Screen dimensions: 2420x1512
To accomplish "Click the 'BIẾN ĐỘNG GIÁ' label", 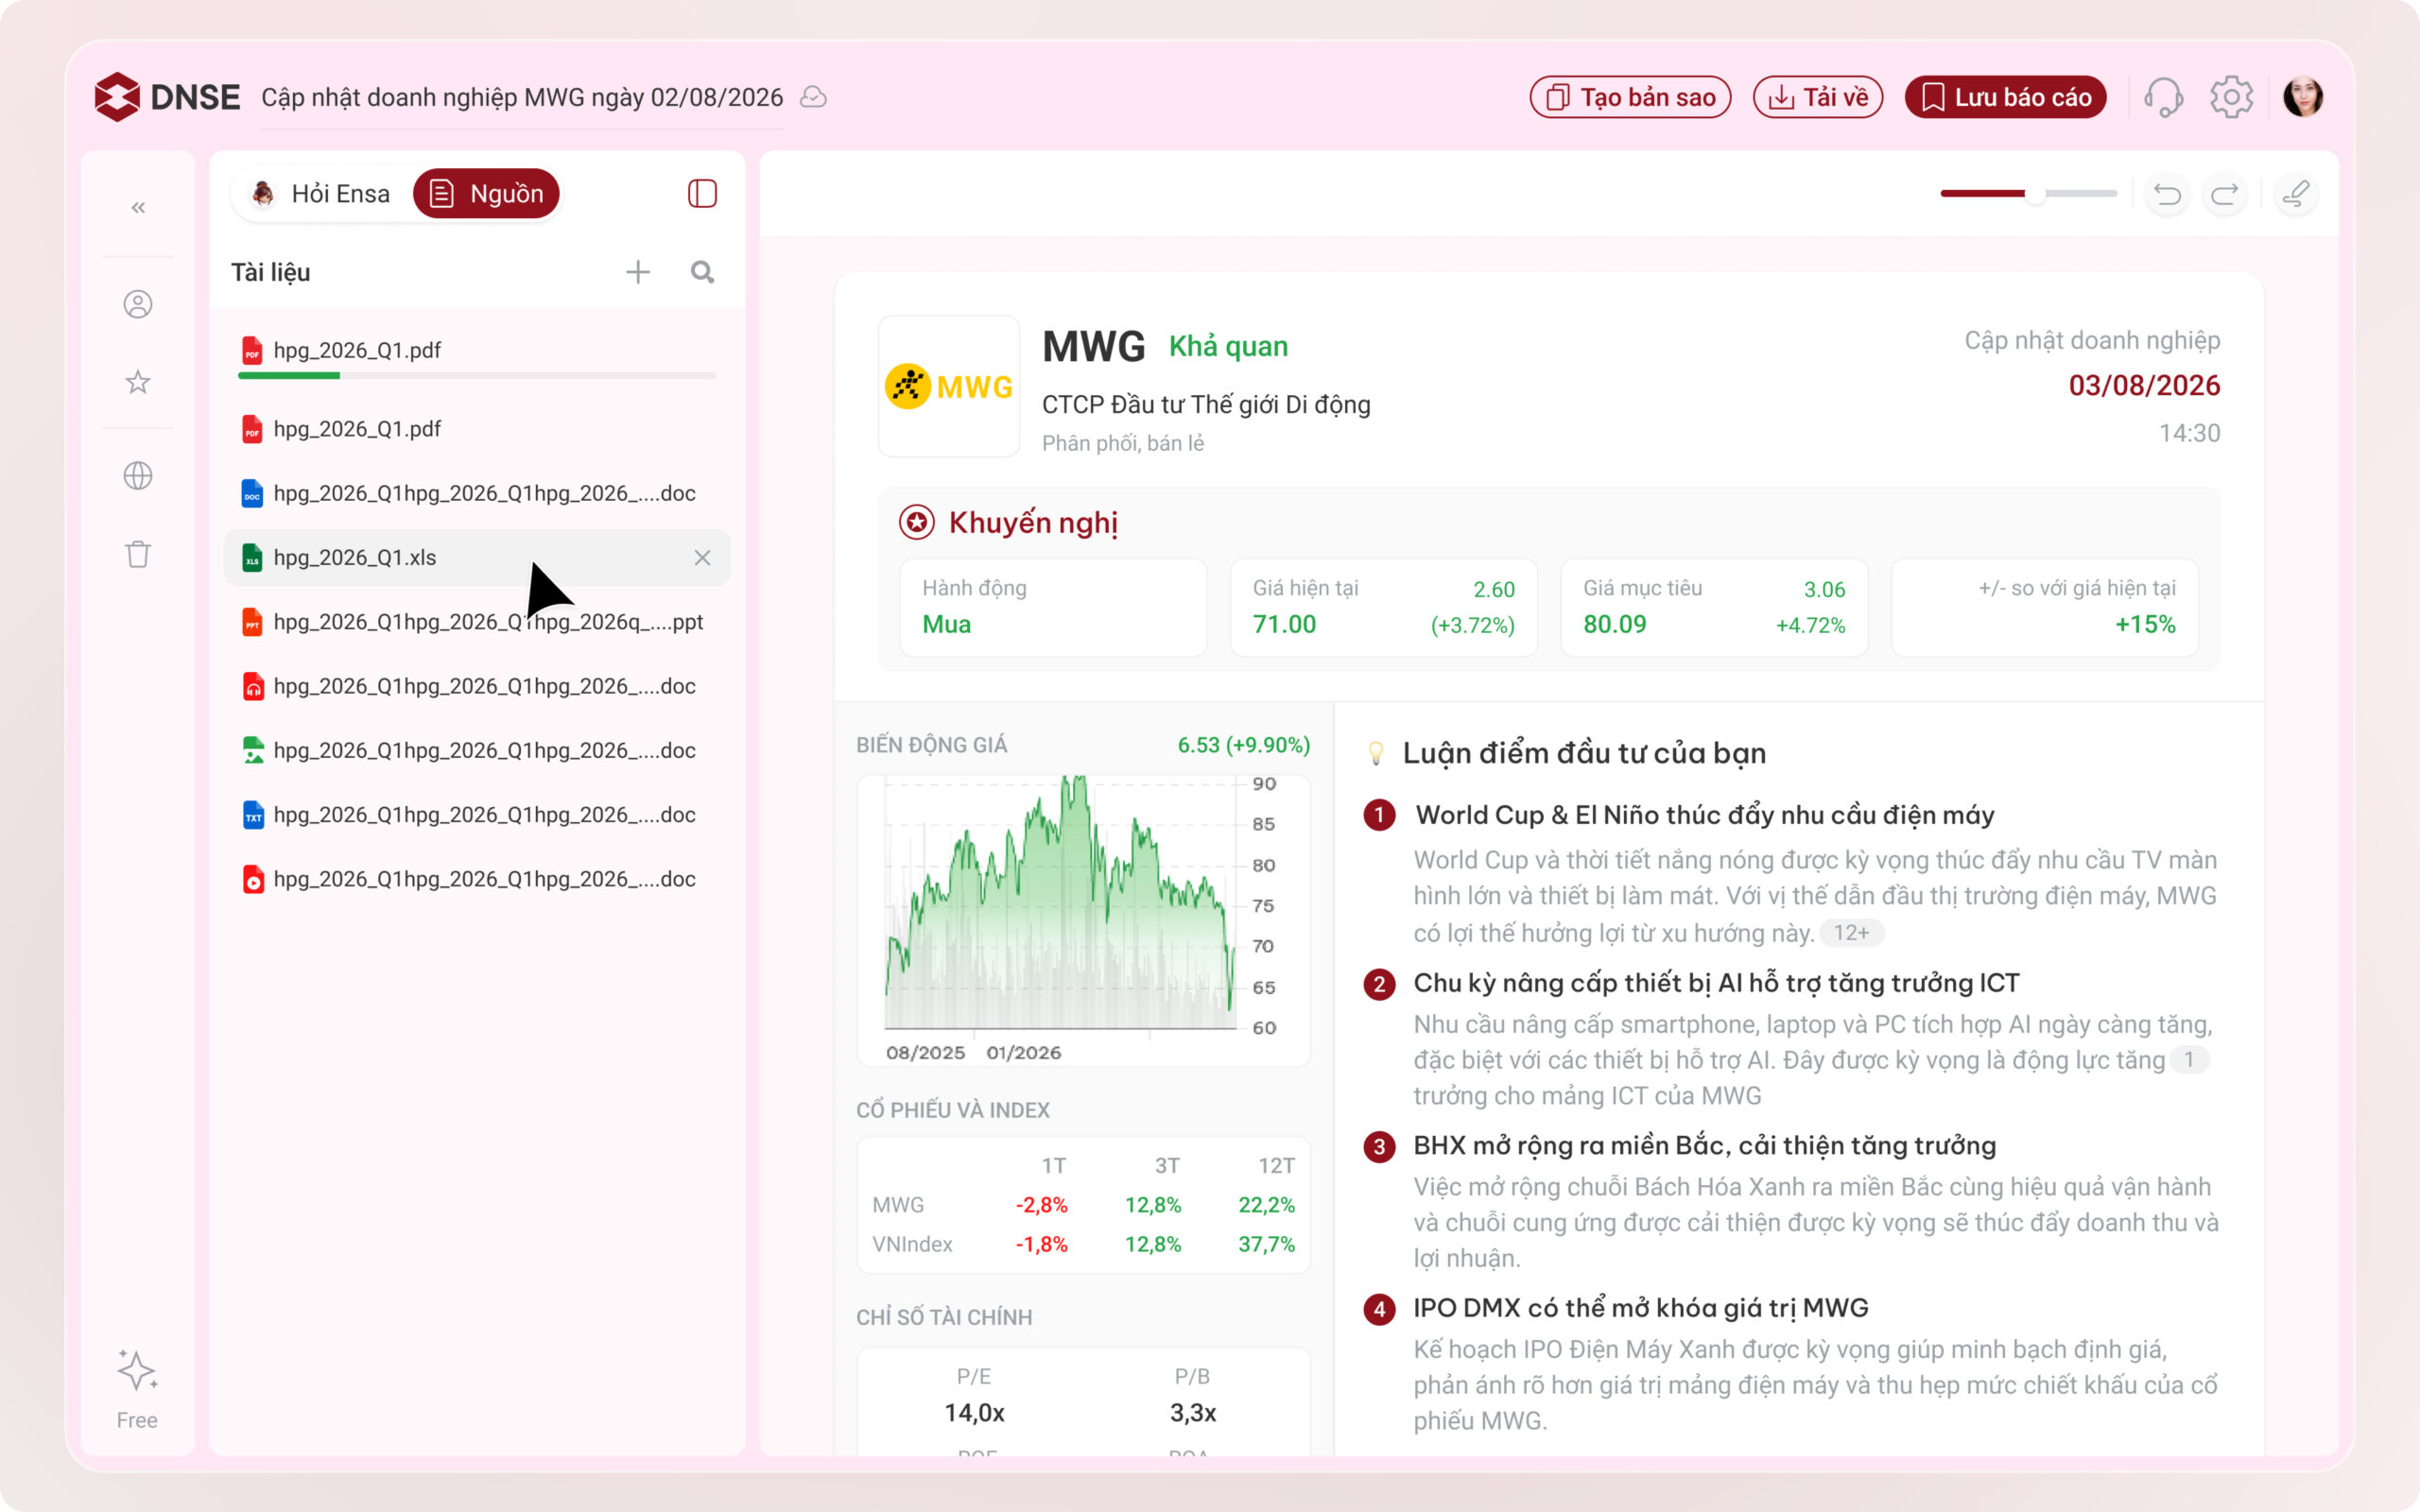I will click(931, 745).
